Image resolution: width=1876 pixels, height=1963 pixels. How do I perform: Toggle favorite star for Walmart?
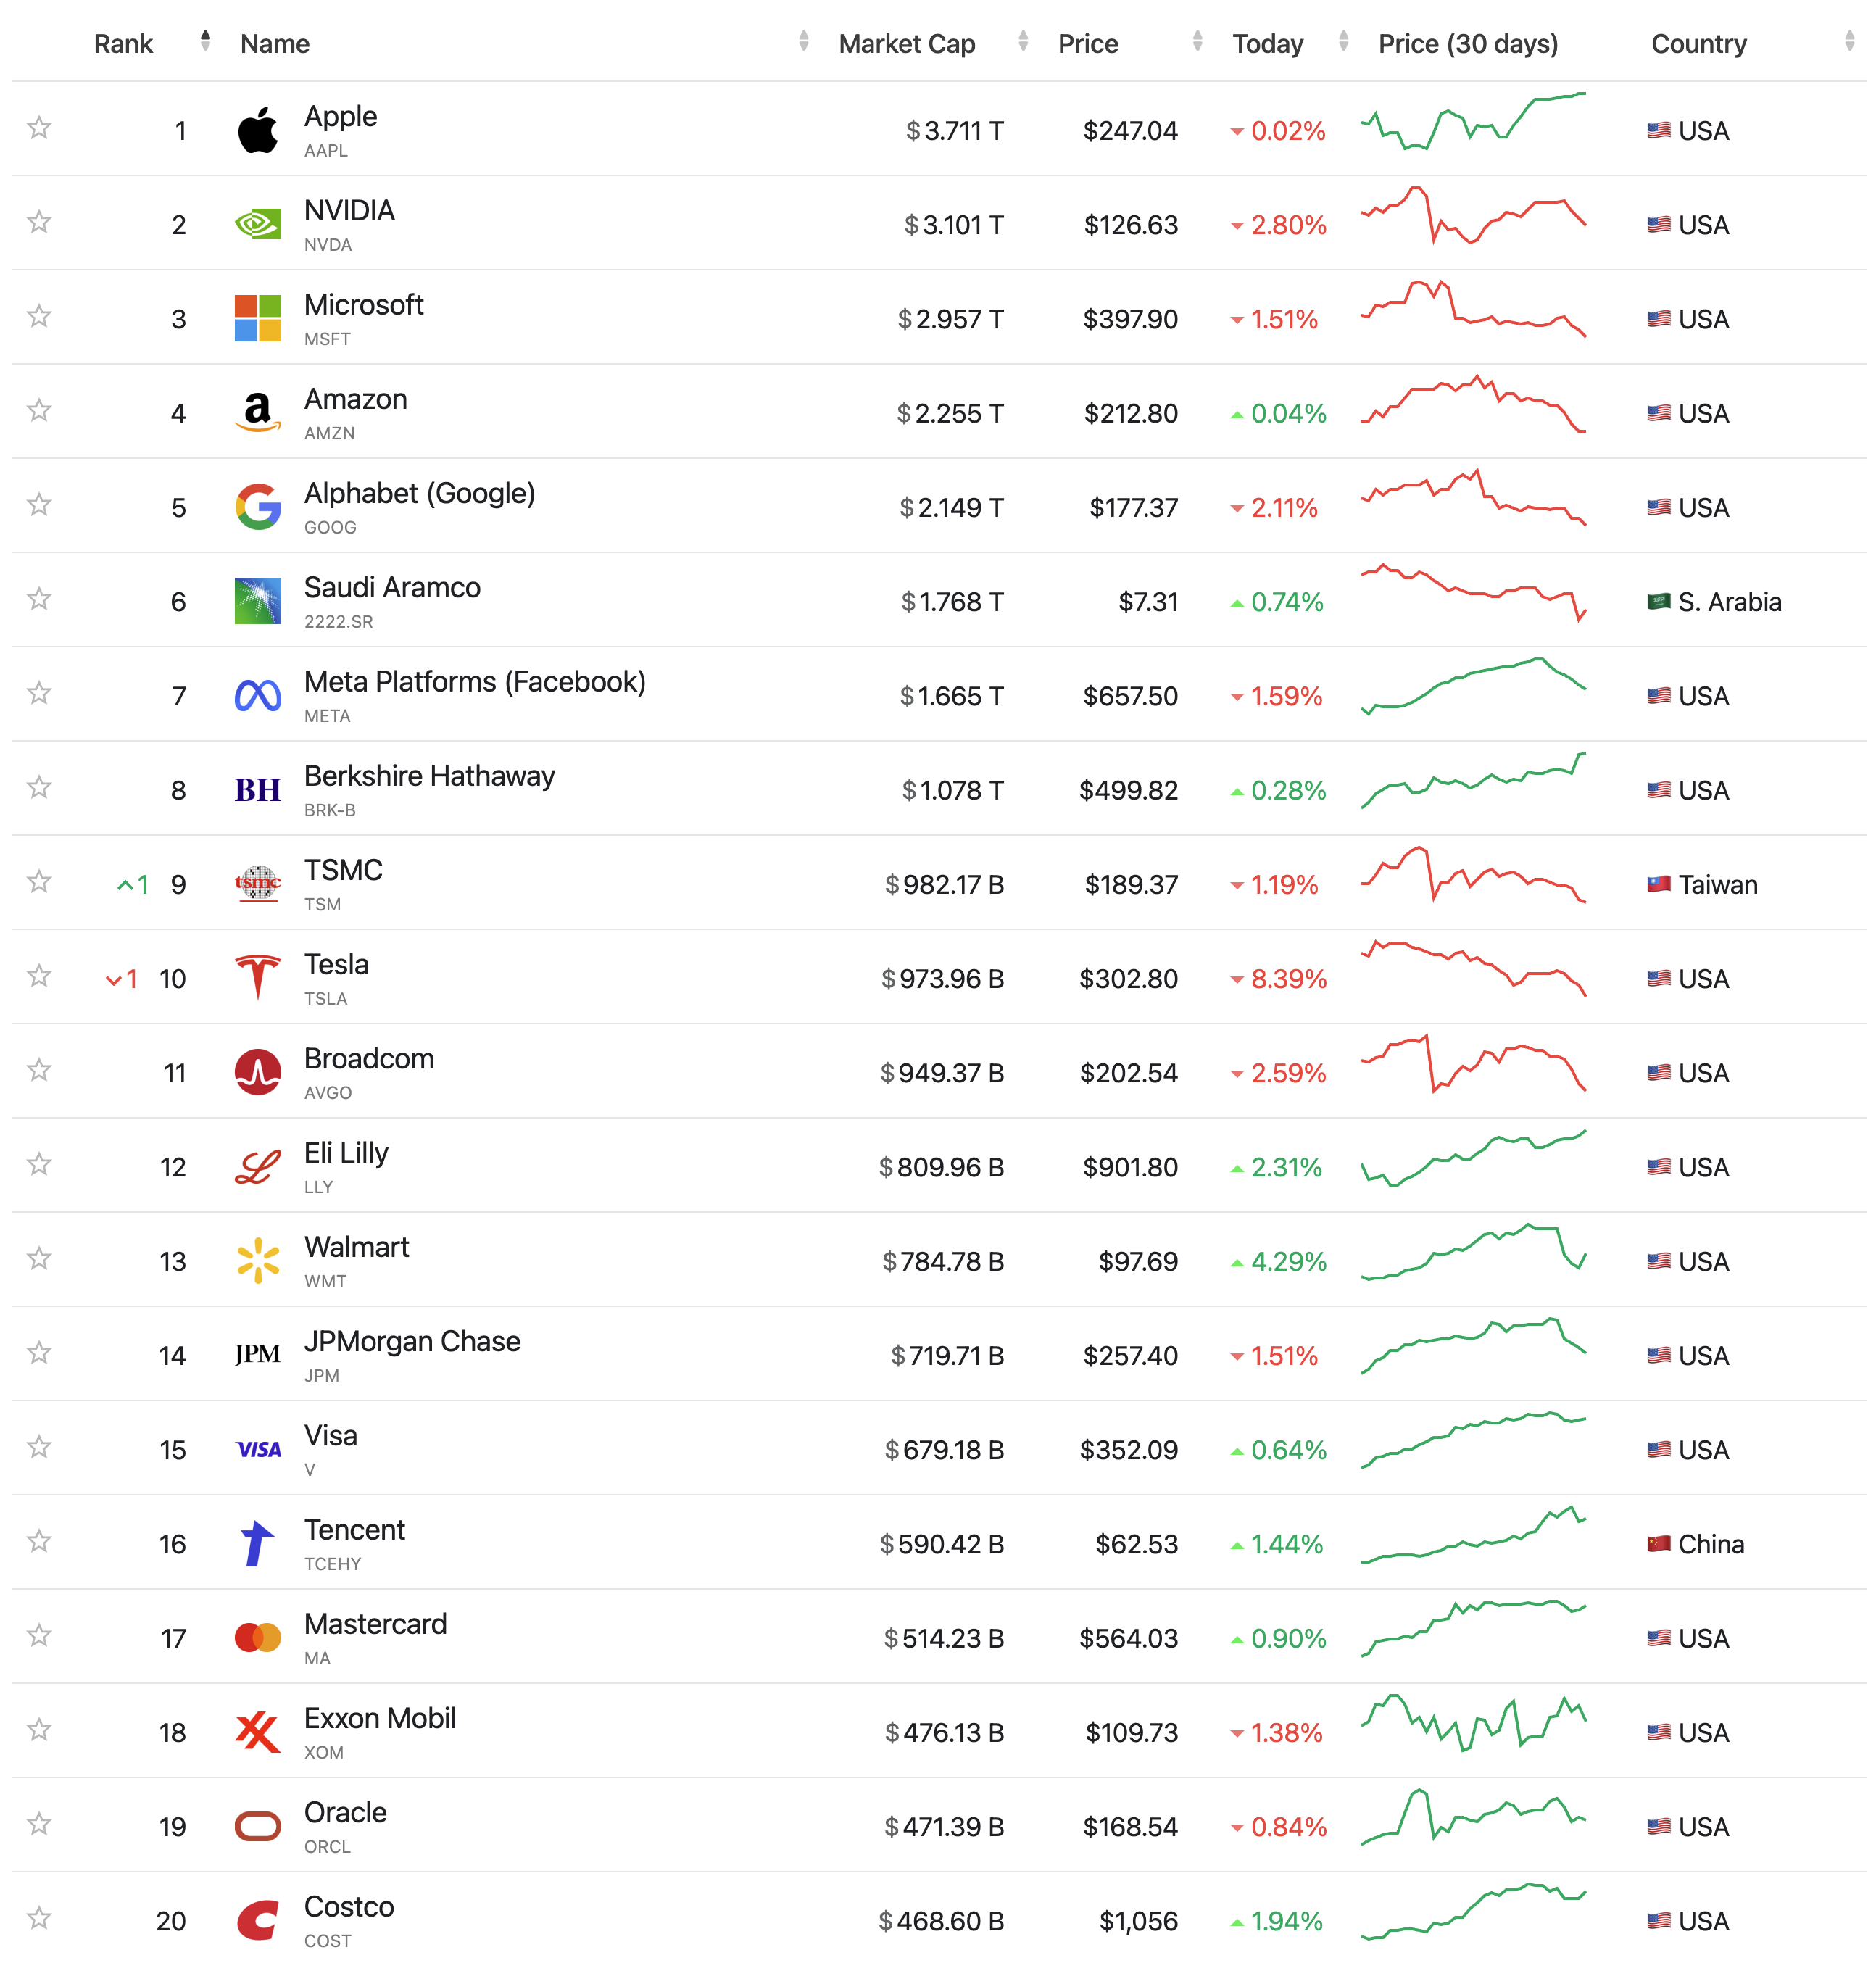(39, 1258)
